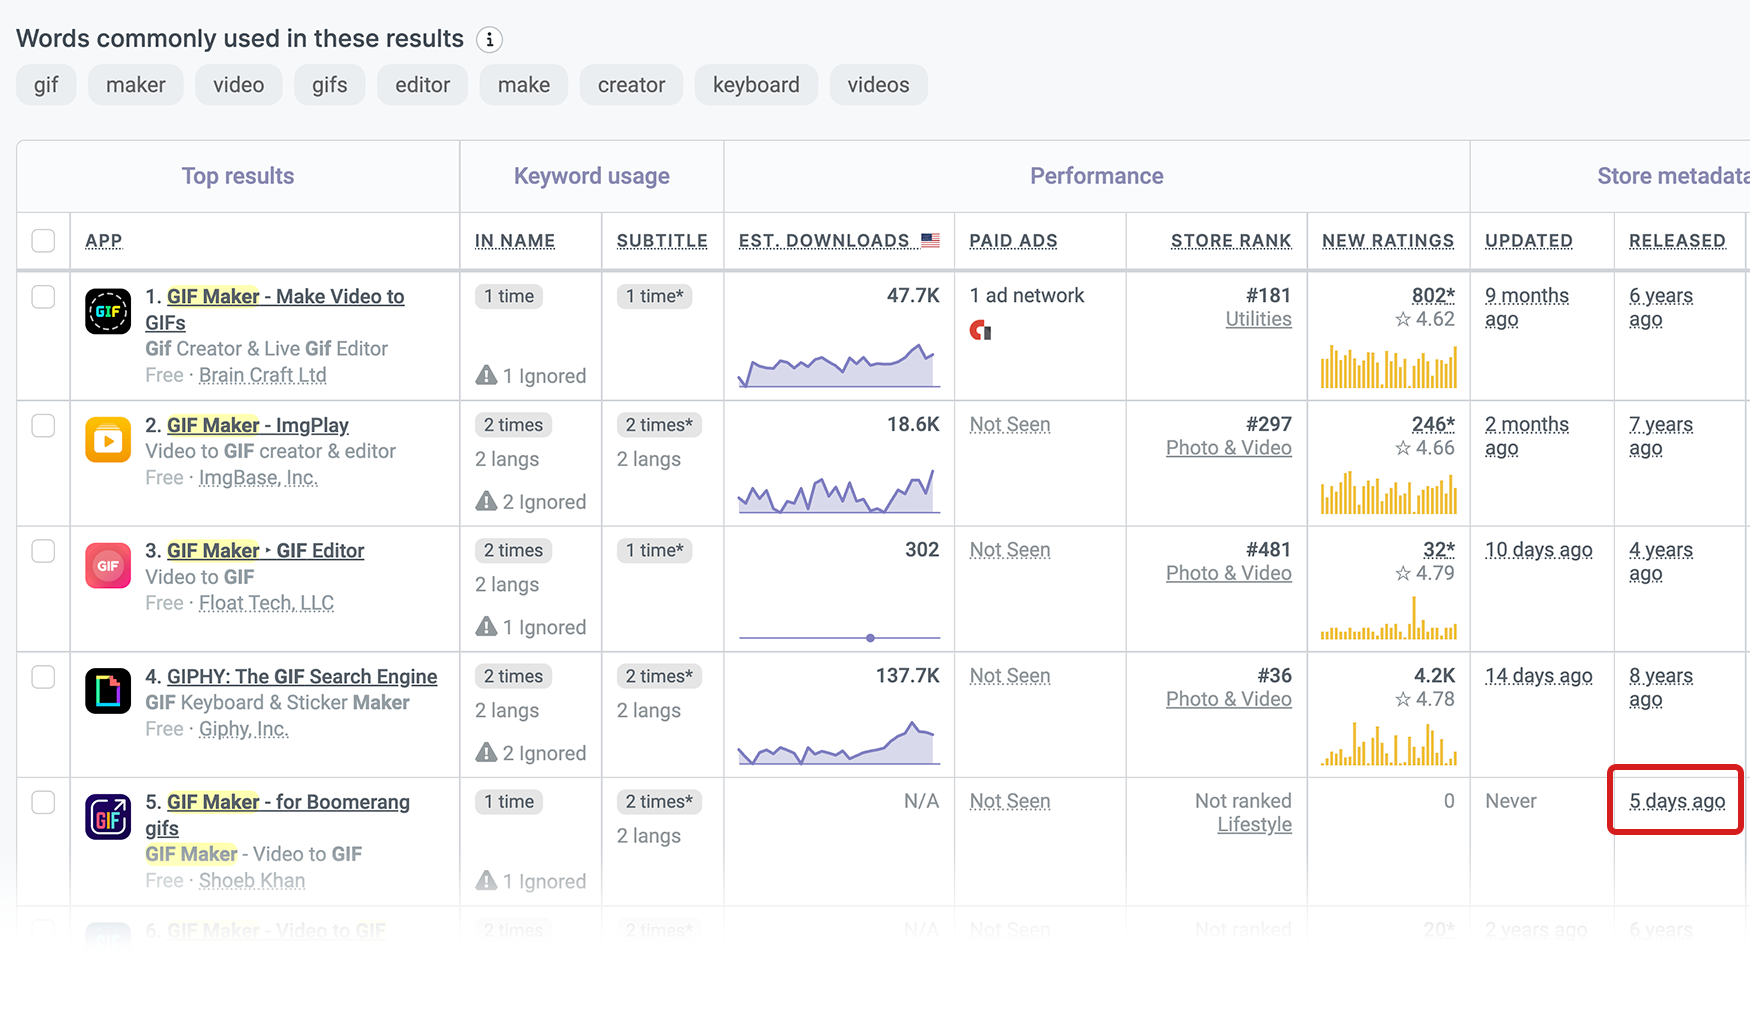Sort by STORE RANK column header
This screenshot has width=1750, height=1019.
tap(1231, 241)
